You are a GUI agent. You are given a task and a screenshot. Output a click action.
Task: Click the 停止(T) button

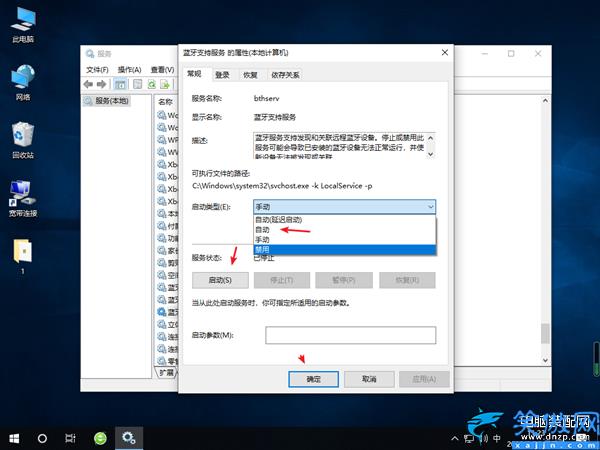[x=282, y=280]
